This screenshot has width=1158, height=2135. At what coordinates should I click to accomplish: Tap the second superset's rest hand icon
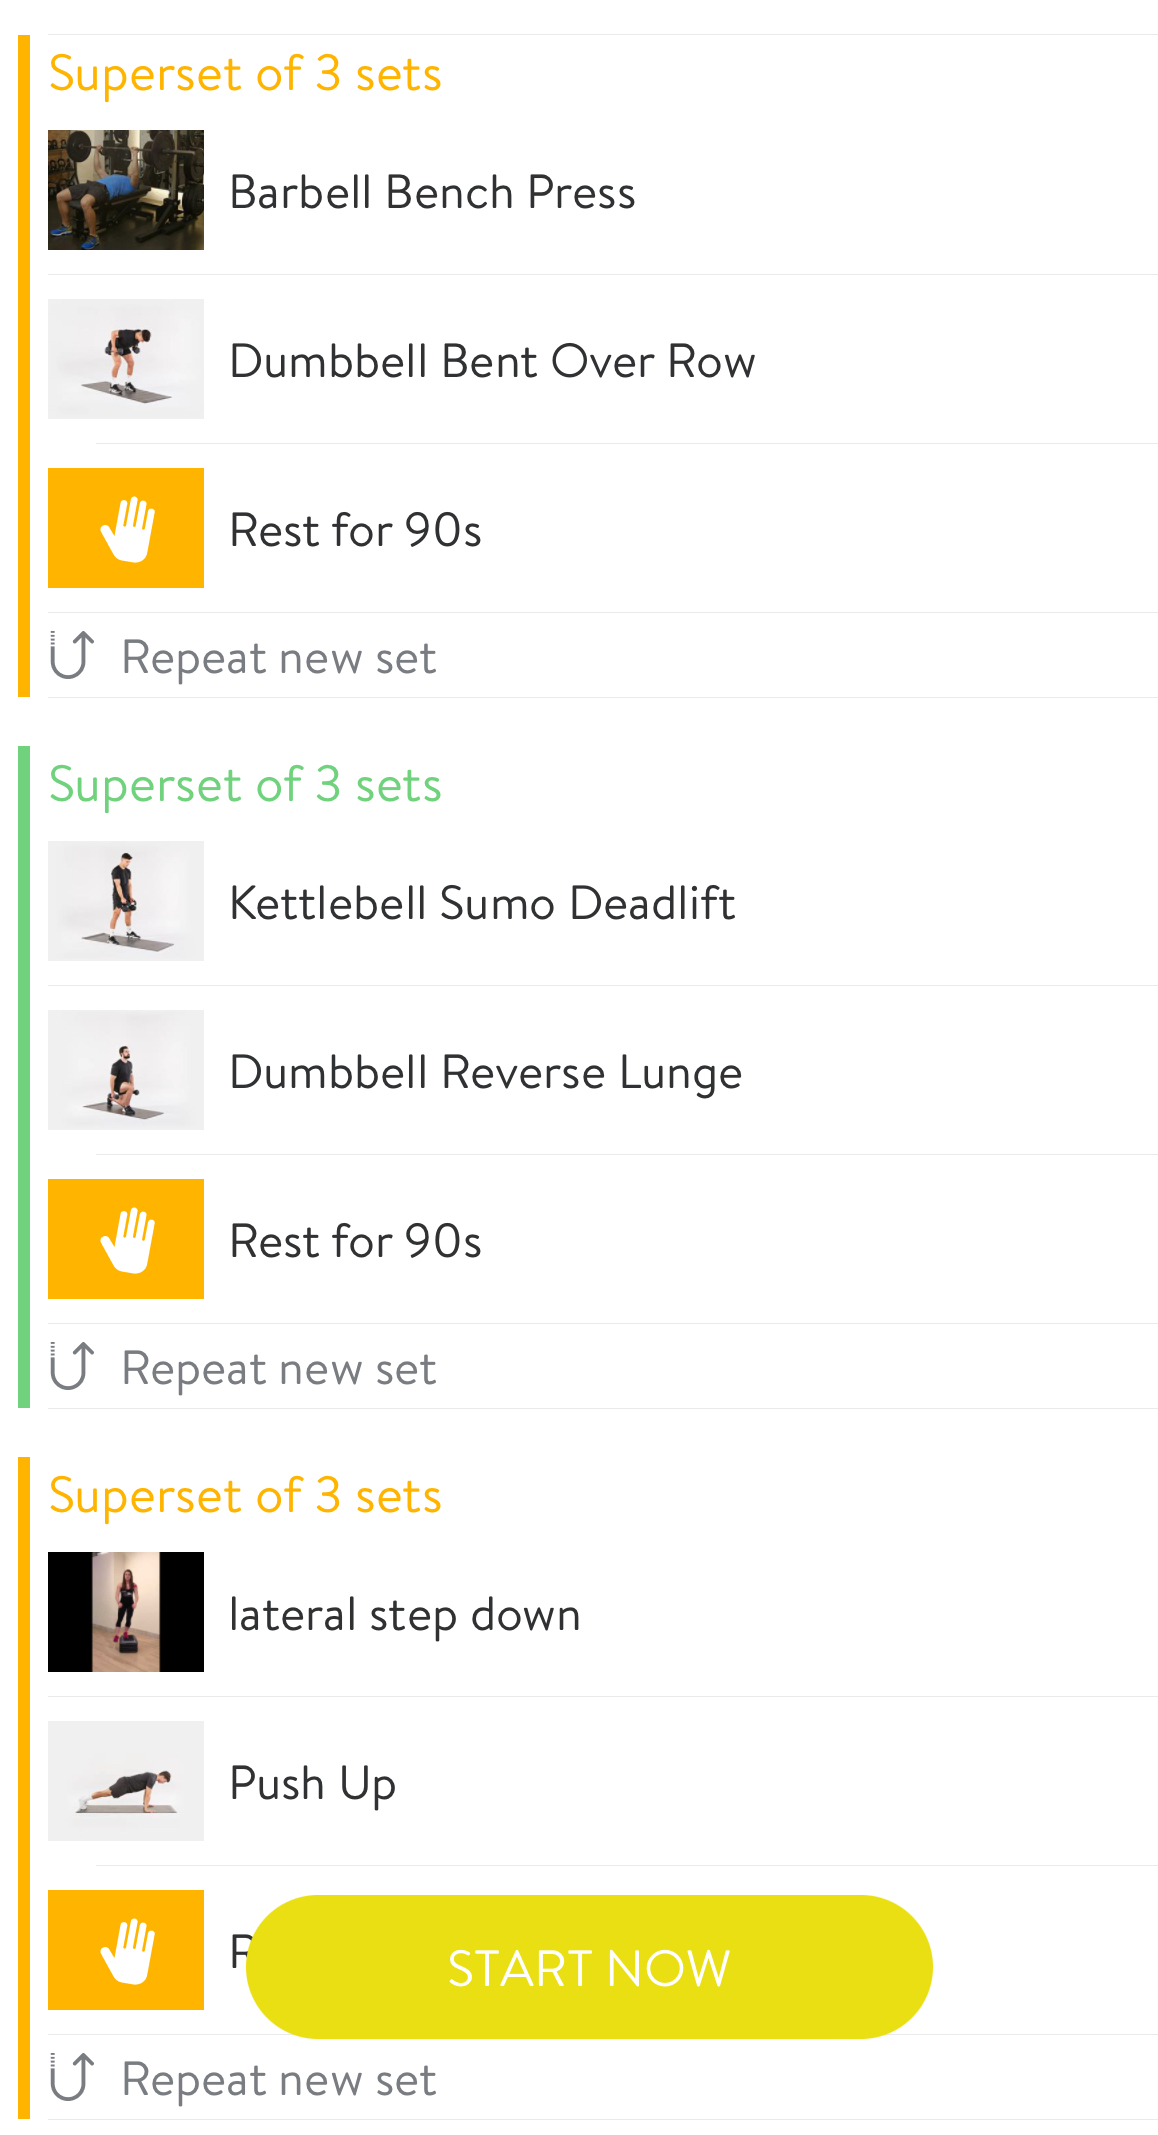pos(126,1239)
